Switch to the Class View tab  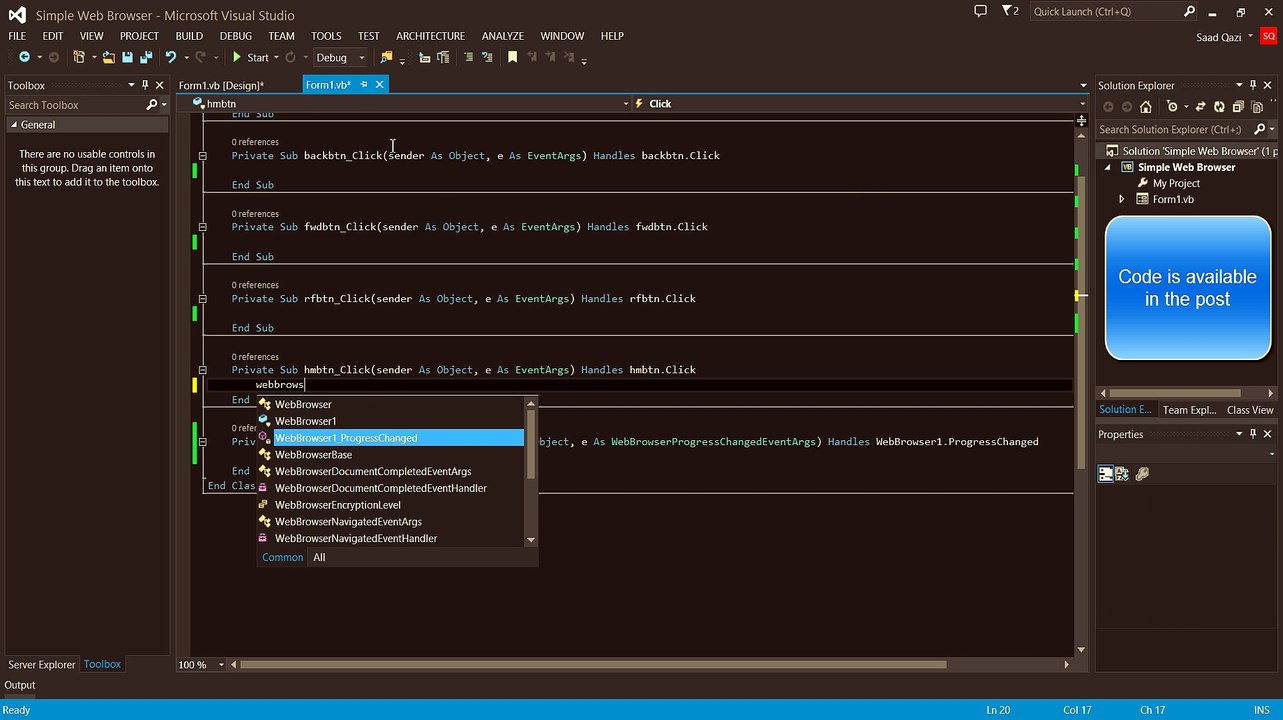[1250, 410]
